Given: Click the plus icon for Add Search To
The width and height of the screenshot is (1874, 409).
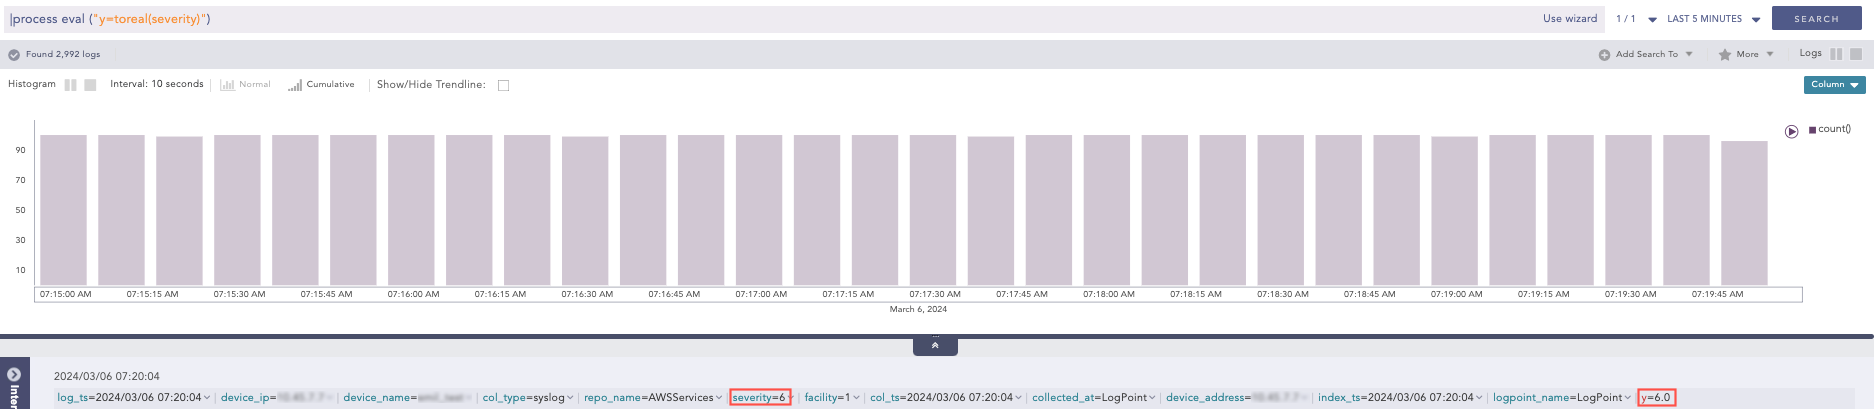Looking at the screenshot, I should [x=1604, y=55].
